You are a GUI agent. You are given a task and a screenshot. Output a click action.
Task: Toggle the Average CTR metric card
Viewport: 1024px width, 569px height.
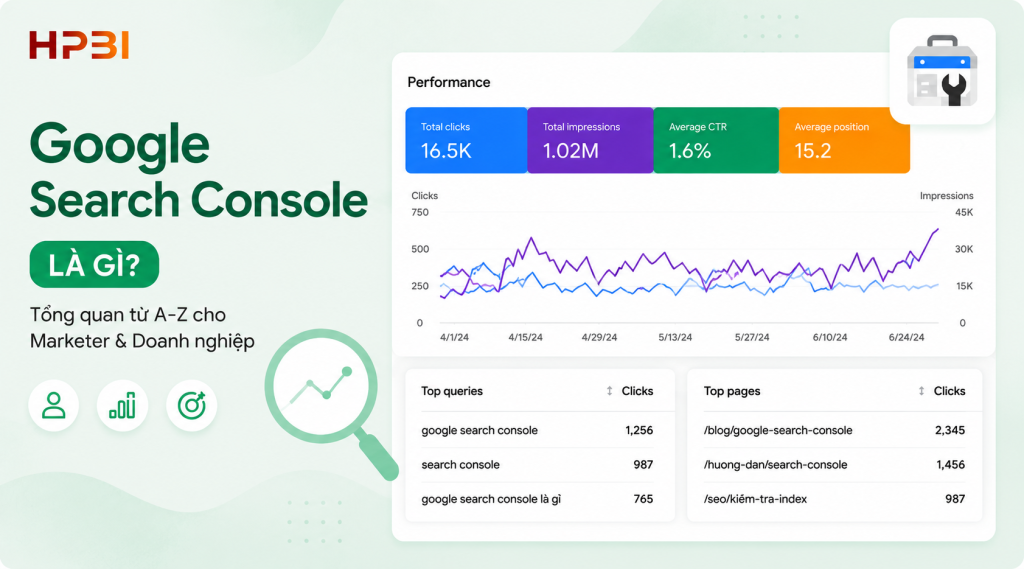point(716,140)
